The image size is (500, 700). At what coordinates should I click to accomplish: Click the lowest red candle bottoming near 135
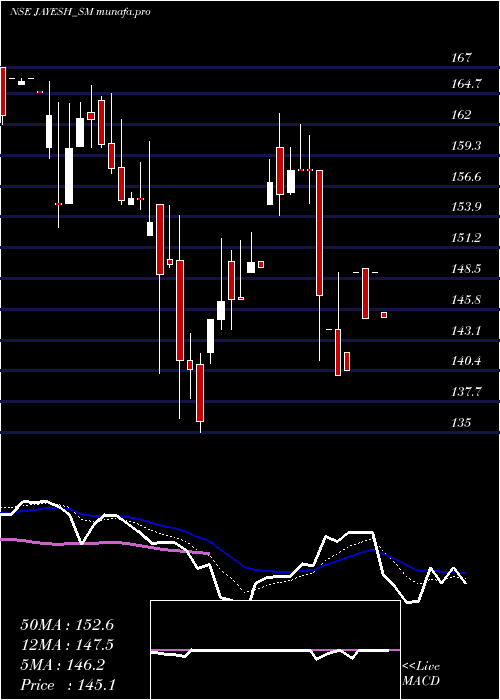[x=200, y=393]
